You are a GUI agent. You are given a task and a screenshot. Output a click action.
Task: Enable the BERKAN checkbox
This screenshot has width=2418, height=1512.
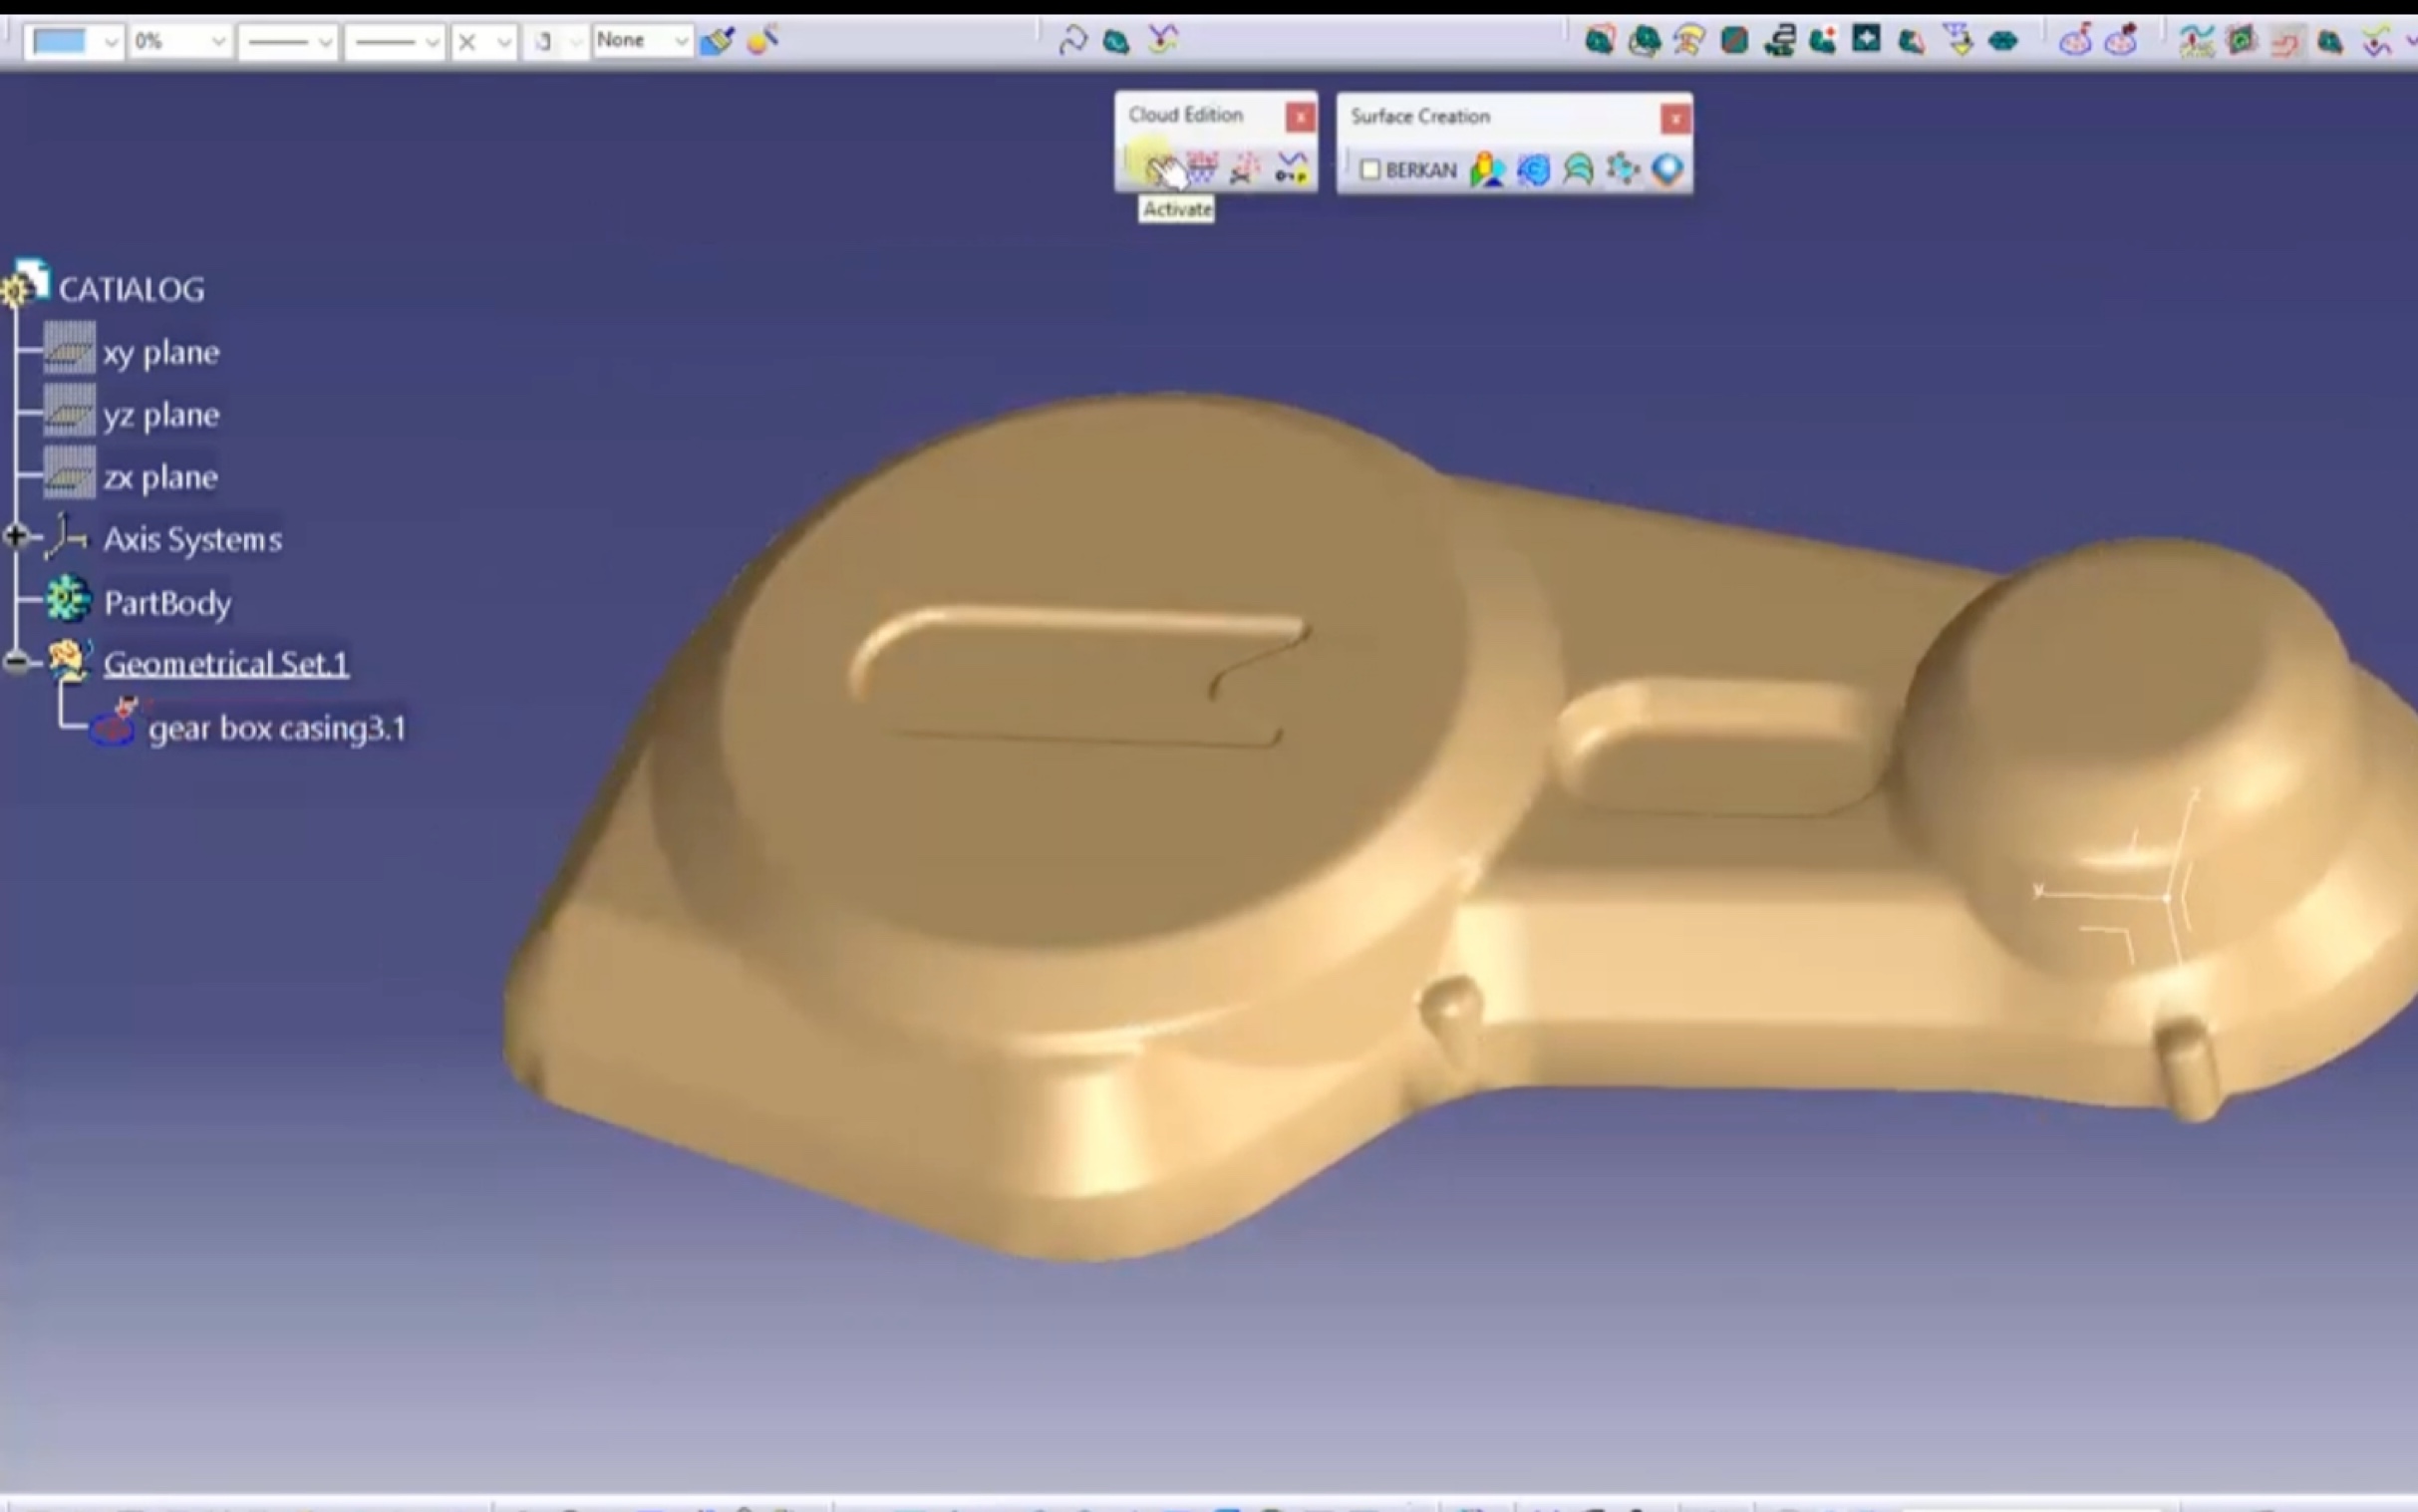[1370, 170]
